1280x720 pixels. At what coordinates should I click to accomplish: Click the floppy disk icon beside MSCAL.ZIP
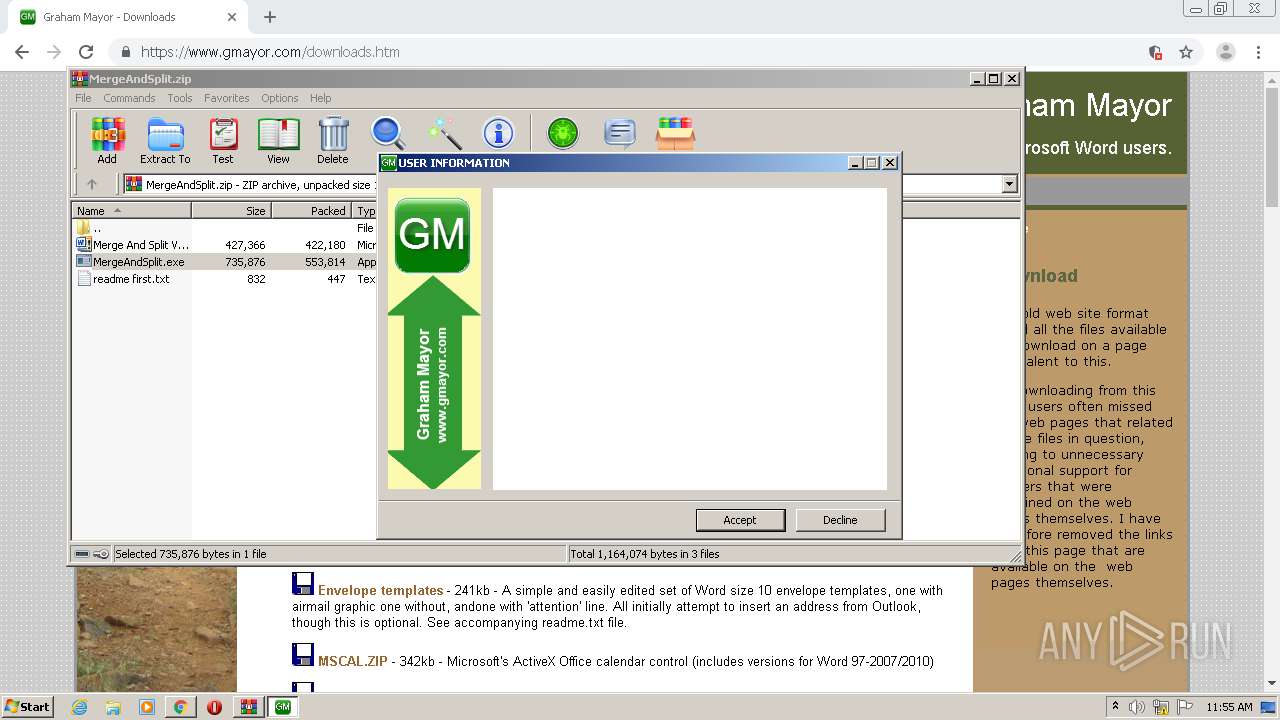tap(303, 655)
